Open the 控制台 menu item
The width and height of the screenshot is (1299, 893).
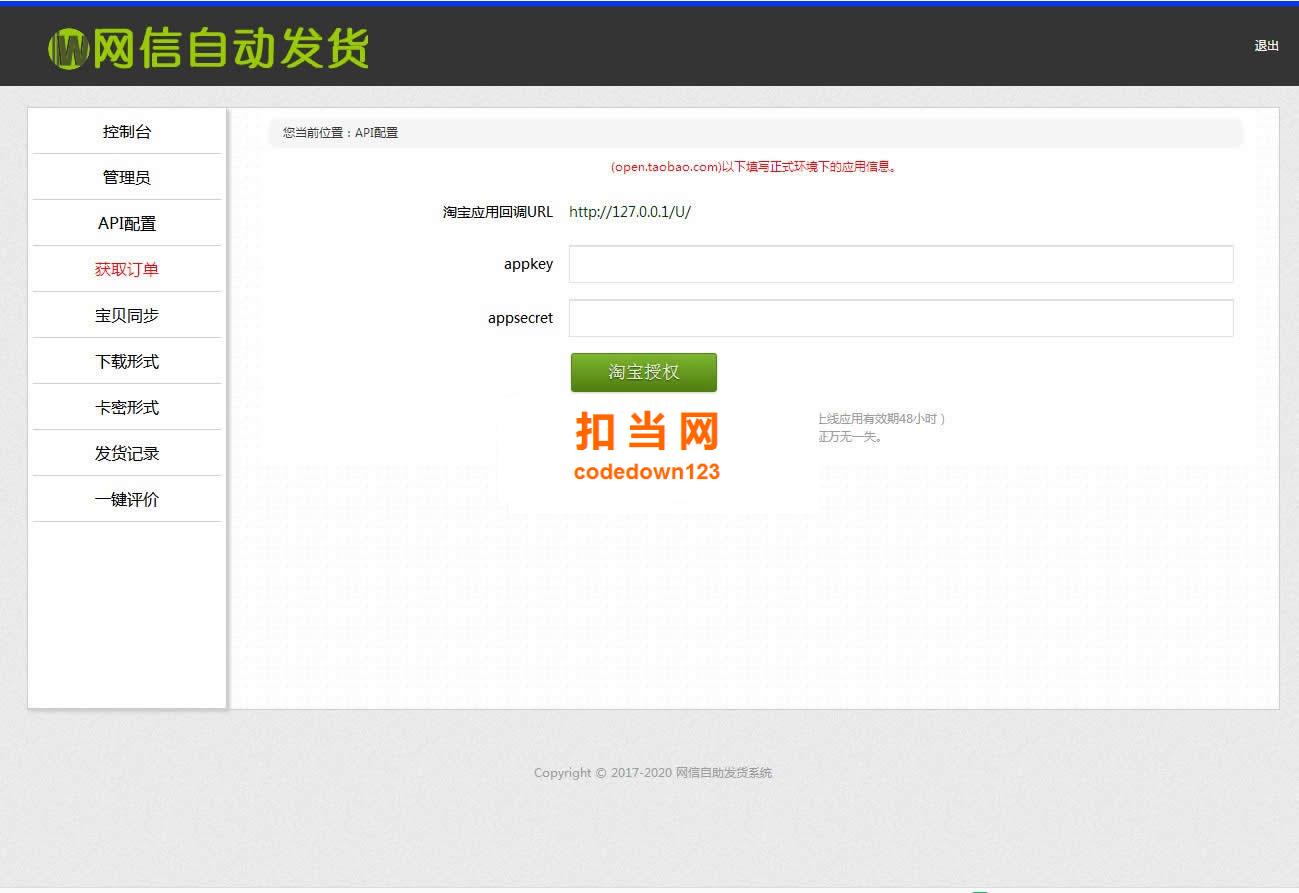[127, 132]
